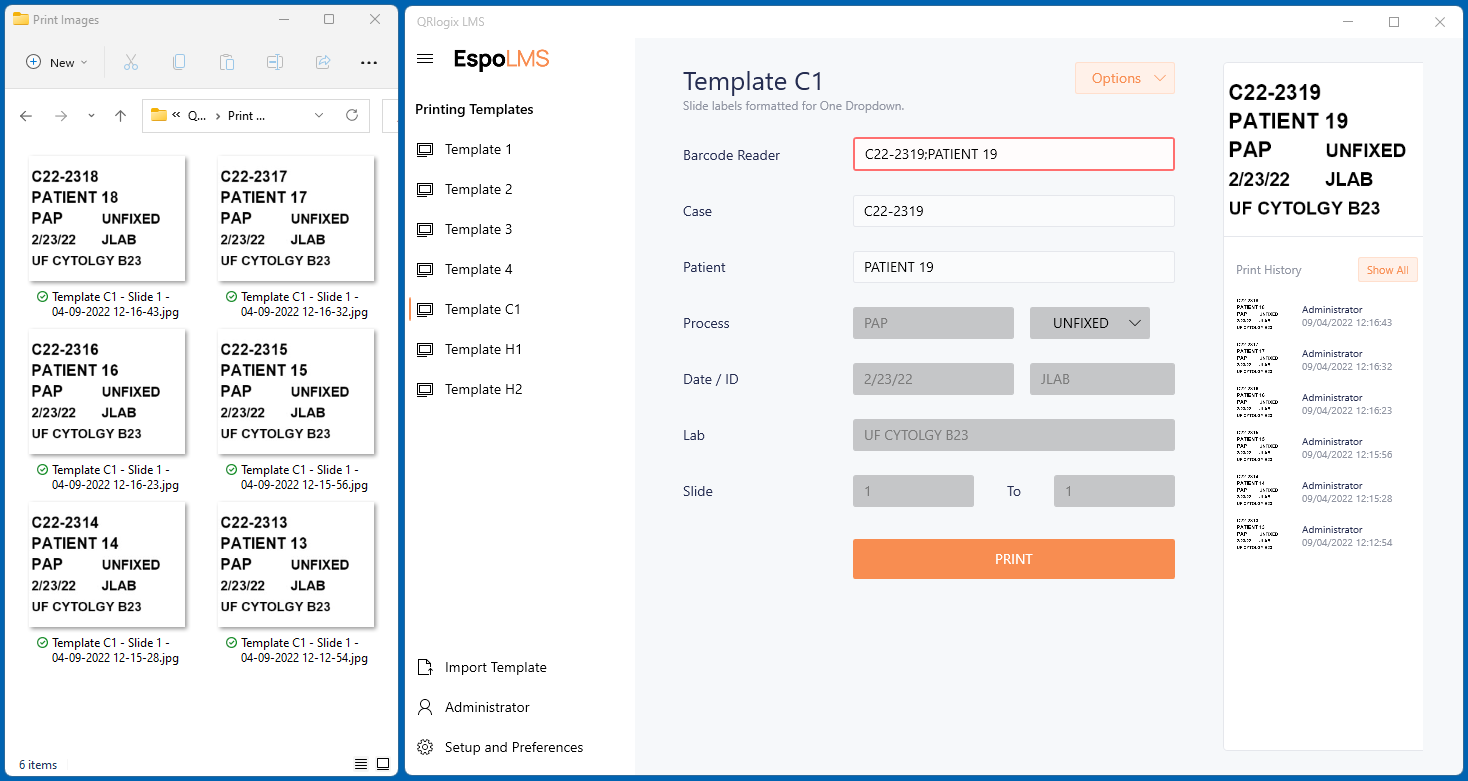
Task: Click the file name ending 12-12-54.jpg
Action: tap(304, 650)
